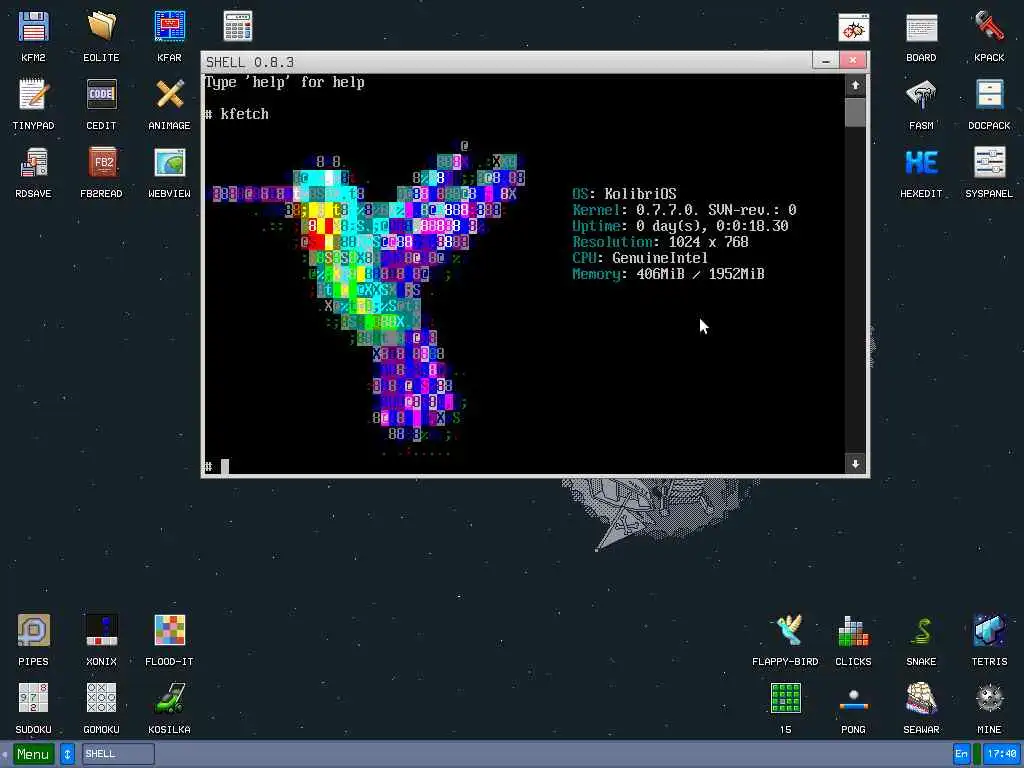1024x768 pixels.
Task: Open the TETRIS game icon
Action: 989,631
